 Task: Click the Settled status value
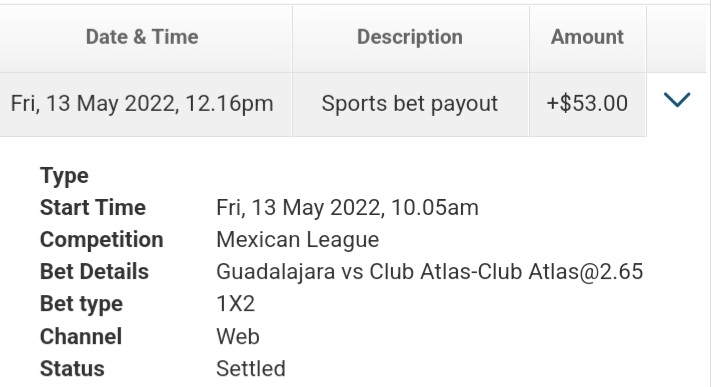pos(251,369)
